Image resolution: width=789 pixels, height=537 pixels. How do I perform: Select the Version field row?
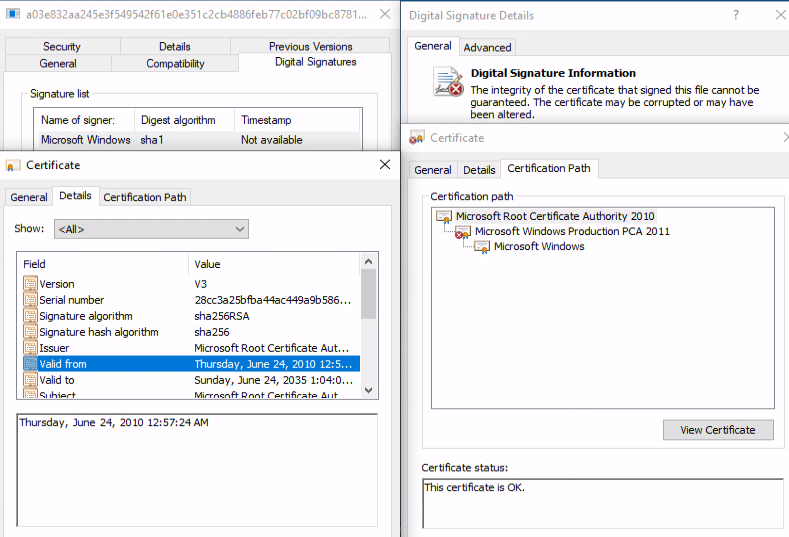click(x=191, y=284)
